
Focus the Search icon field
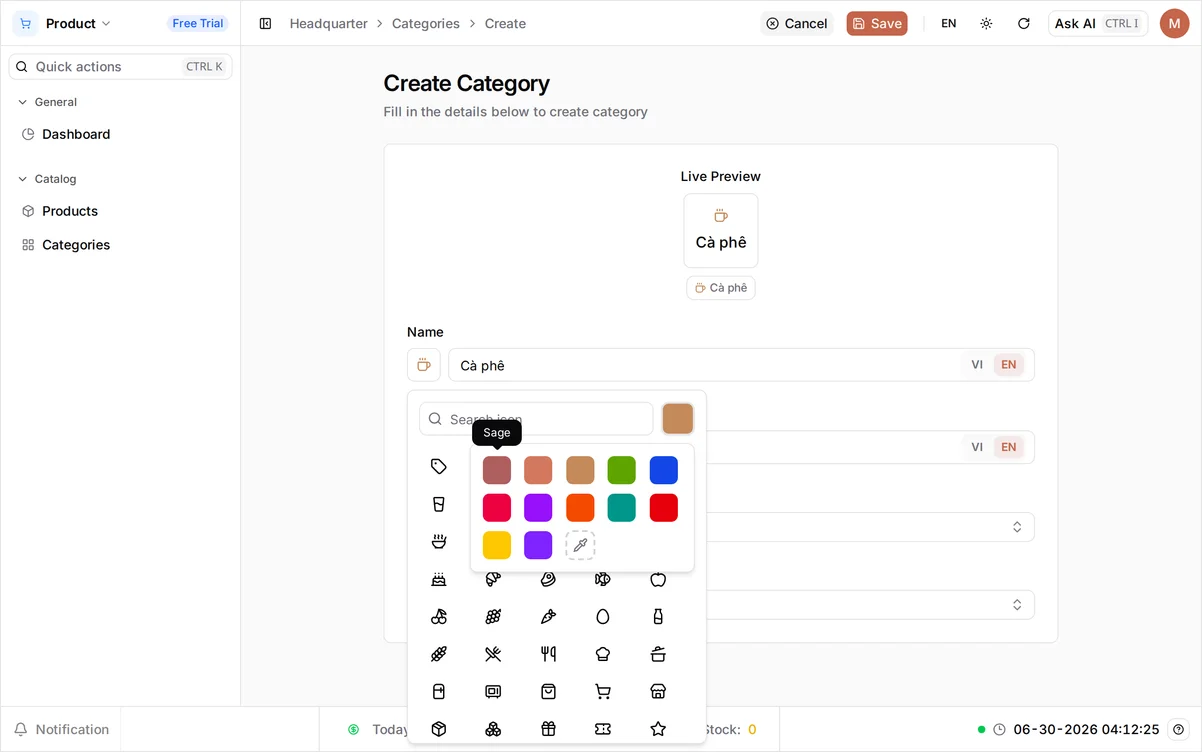tap(536, 419)
